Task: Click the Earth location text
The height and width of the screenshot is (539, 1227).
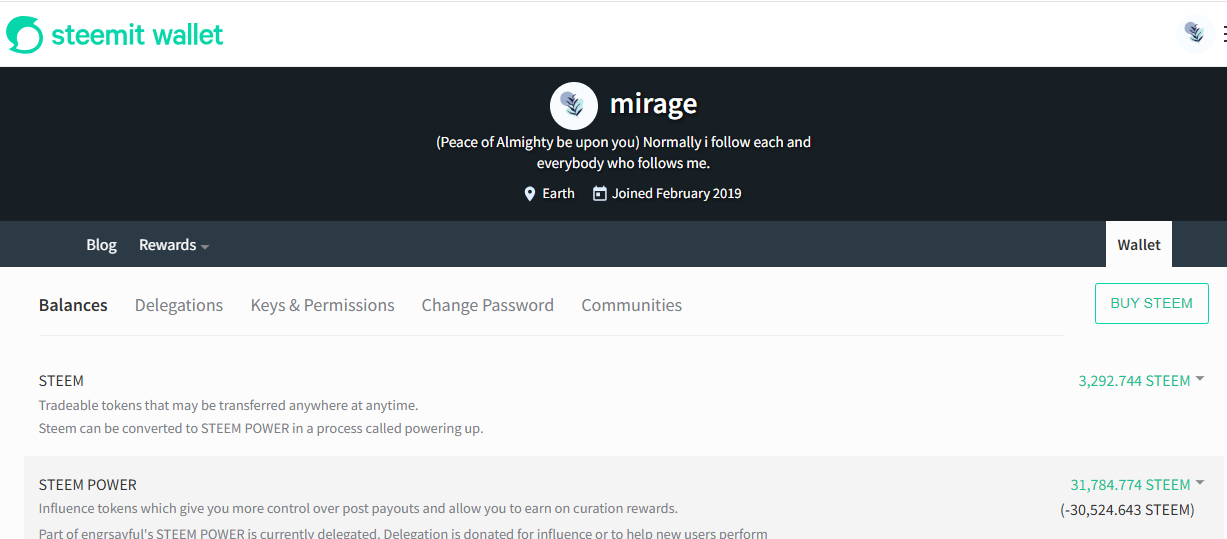Action: tap(558, 194)
